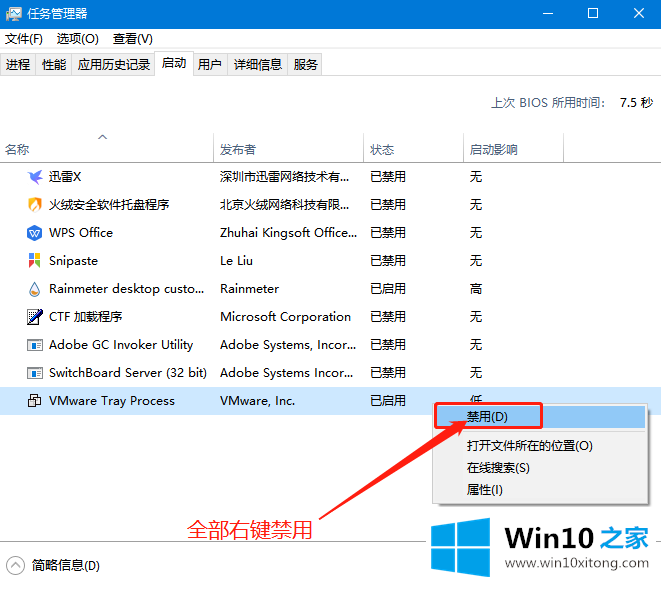Choose 打开文件所在的位置(O) in context menu
The width and height of the screenshot is (661, 589).
(x=540, y=446)
